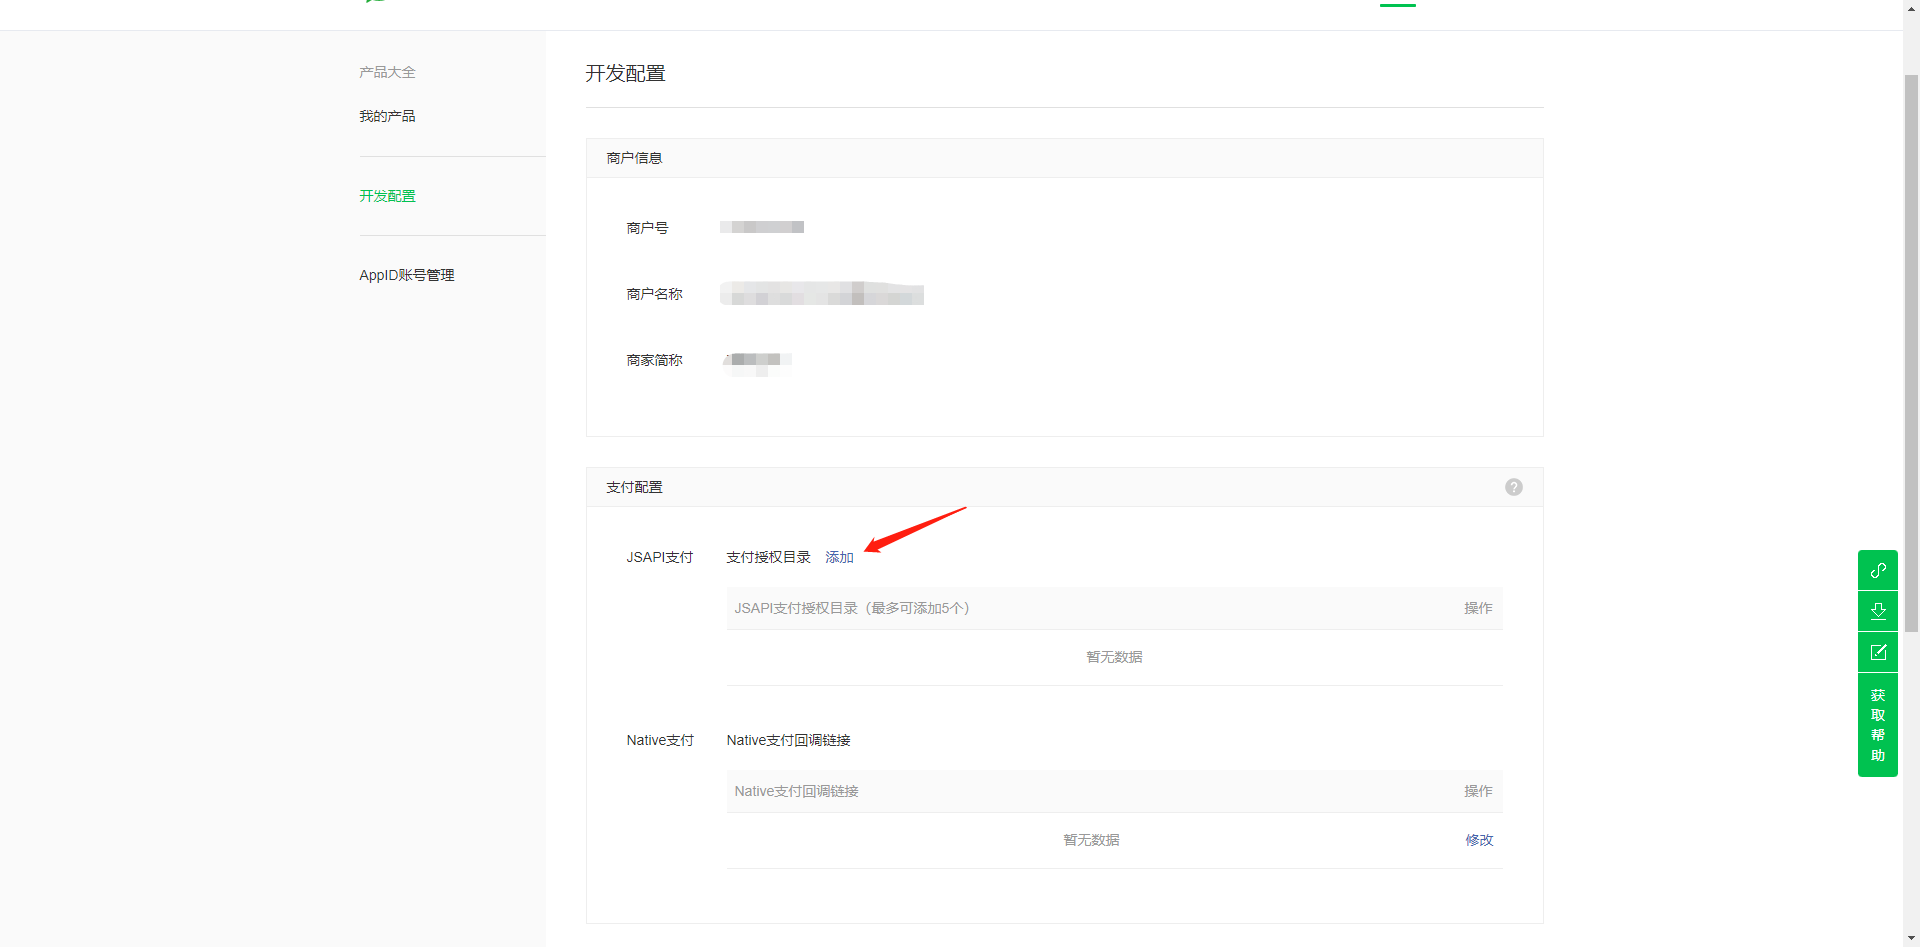Open 我的产品 in the left sidebar
The width and height of the screenshot is (1920, 947).
click(387, 116)
